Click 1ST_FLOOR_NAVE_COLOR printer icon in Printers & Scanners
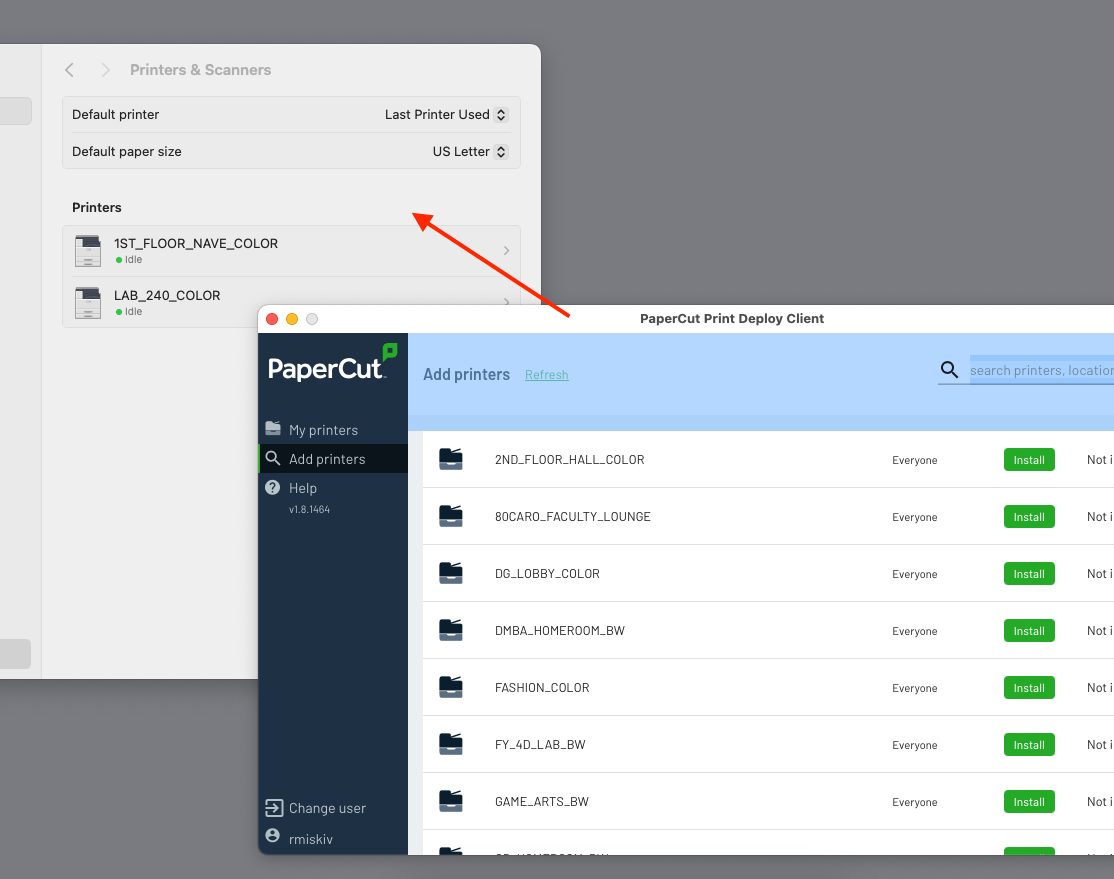The image size is (1114, 879). tap(88, 251)
